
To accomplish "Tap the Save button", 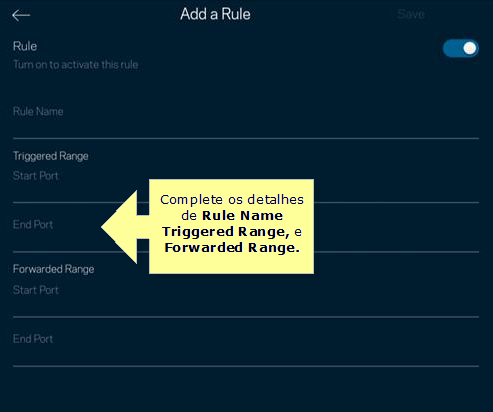I will (411, 14).
